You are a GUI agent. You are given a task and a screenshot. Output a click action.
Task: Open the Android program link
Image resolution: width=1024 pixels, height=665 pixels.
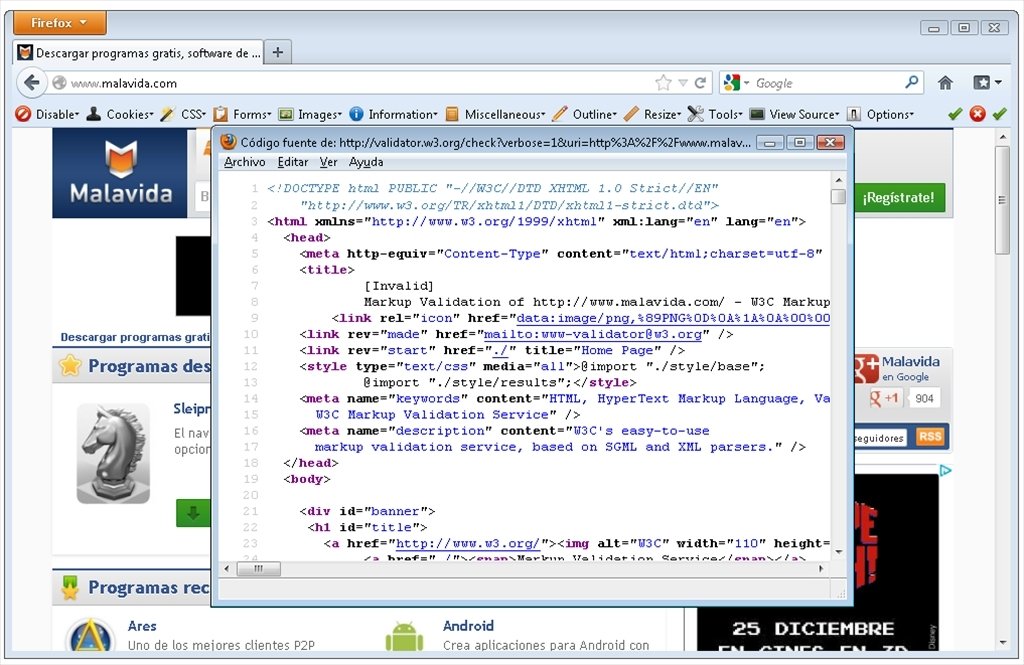tap(468, 626)
